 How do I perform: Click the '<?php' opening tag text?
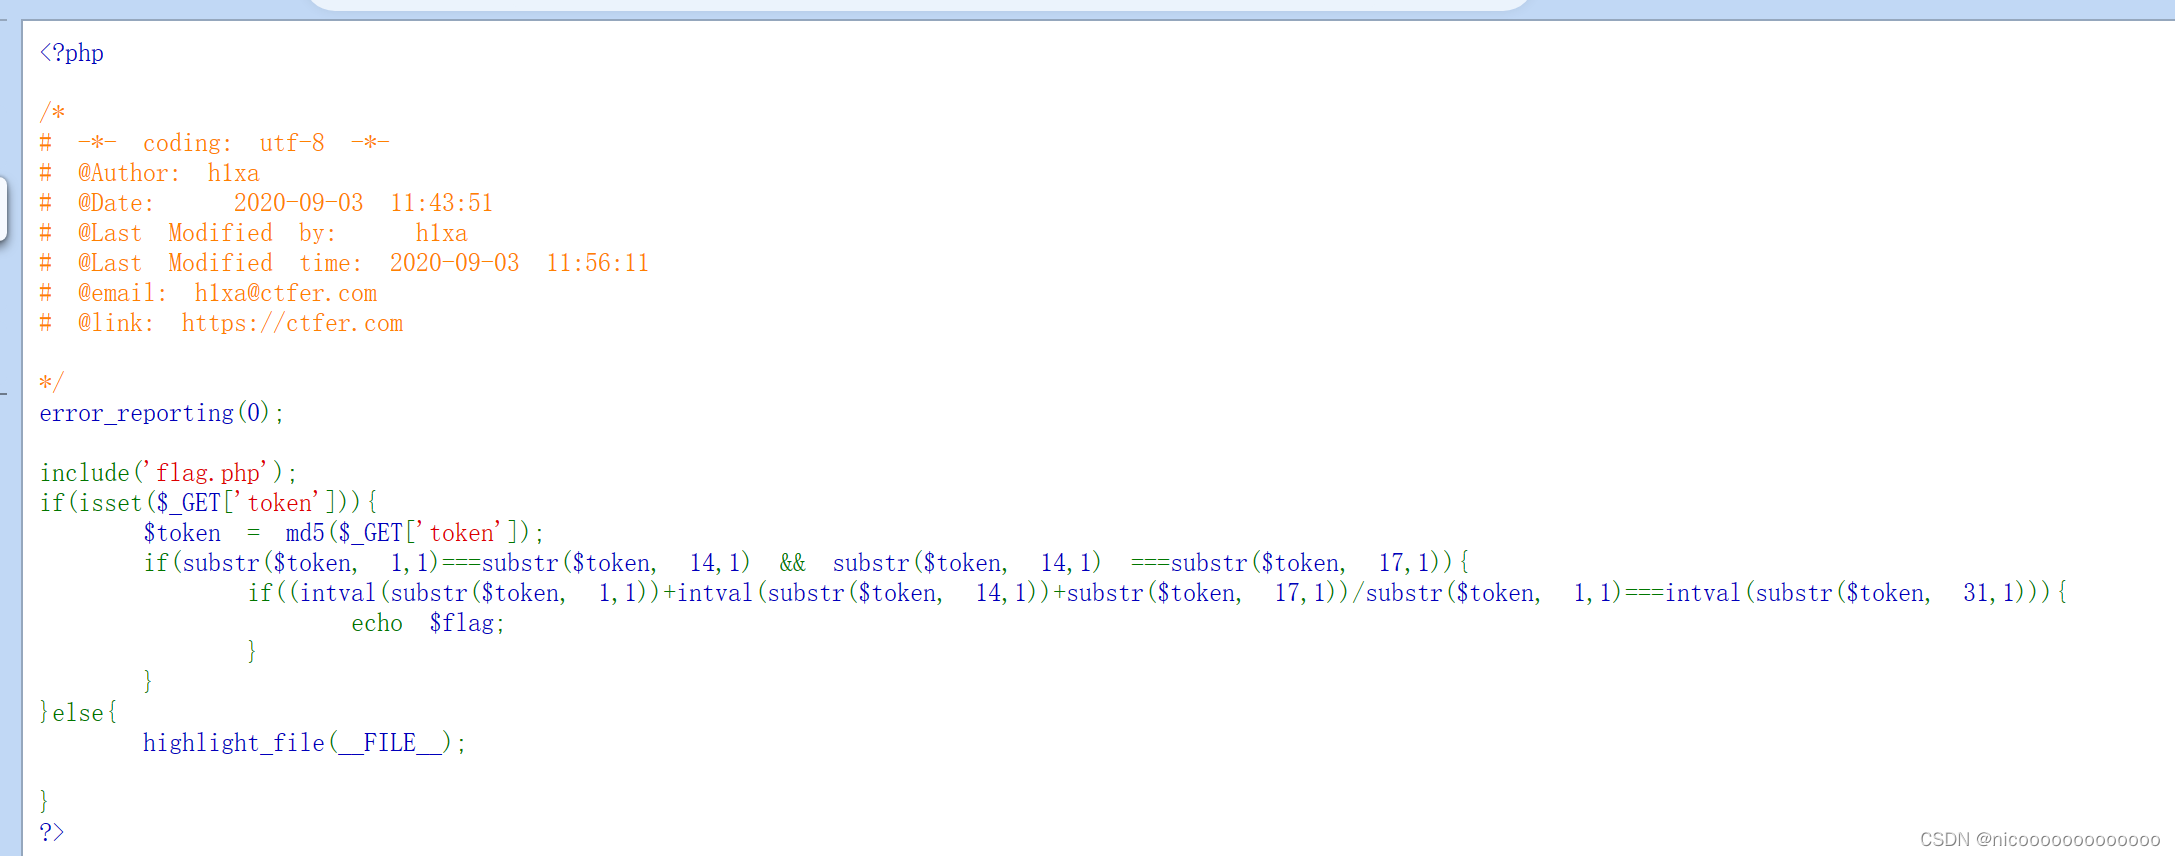click(x=72, y=53)
